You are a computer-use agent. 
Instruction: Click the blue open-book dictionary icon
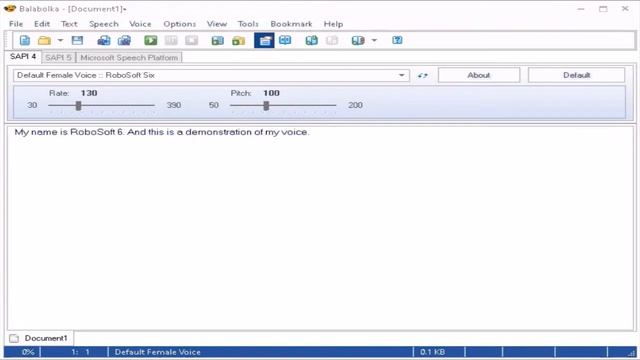click(285, 40)
